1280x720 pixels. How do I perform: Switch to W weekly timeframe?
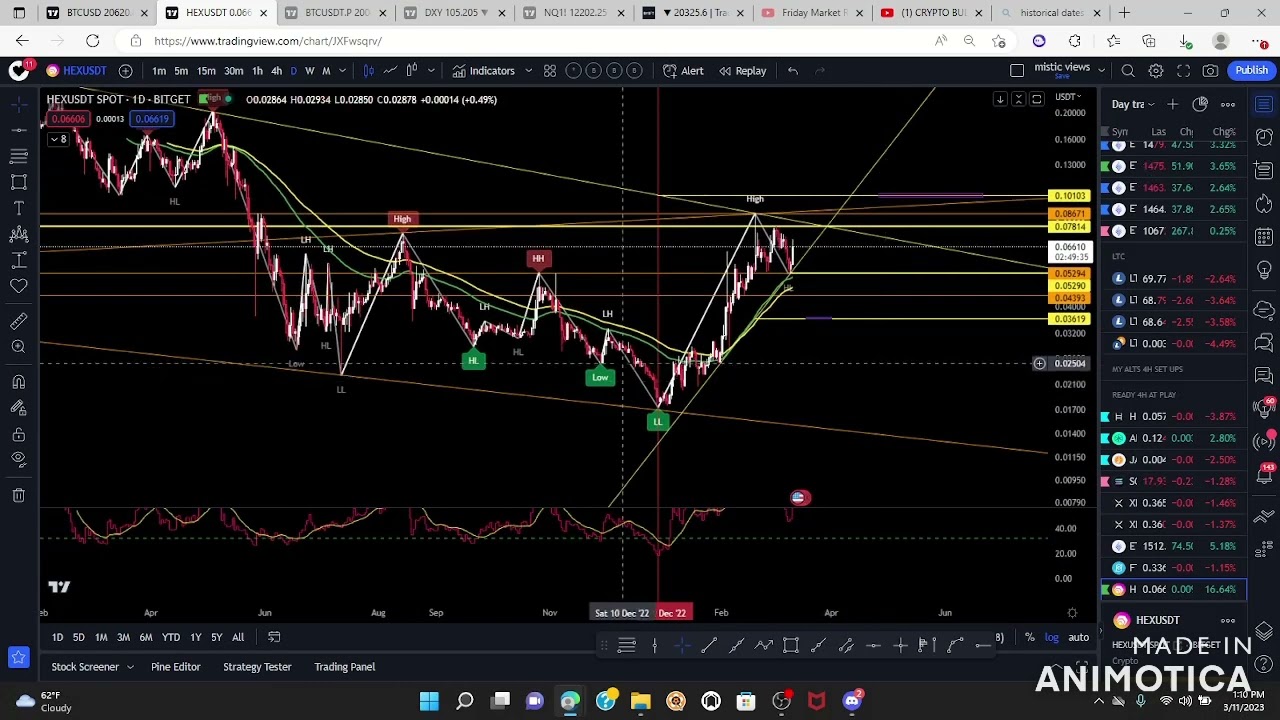pos(309,71)
